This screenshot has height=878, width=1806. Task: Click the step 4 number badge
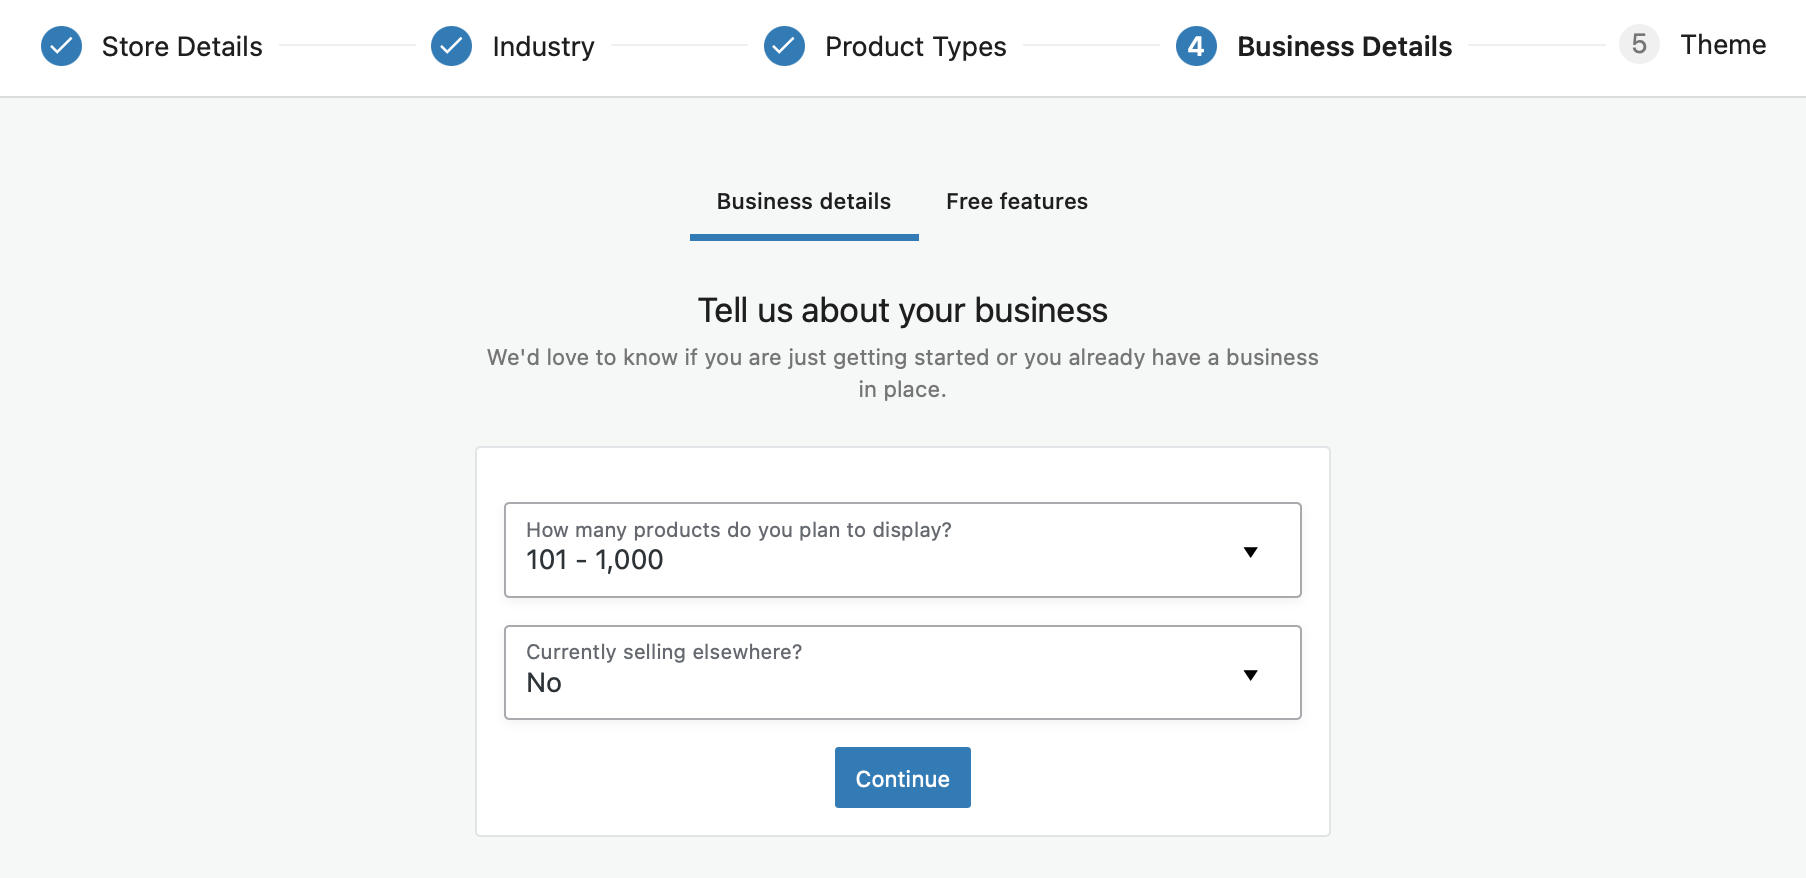1196,46
